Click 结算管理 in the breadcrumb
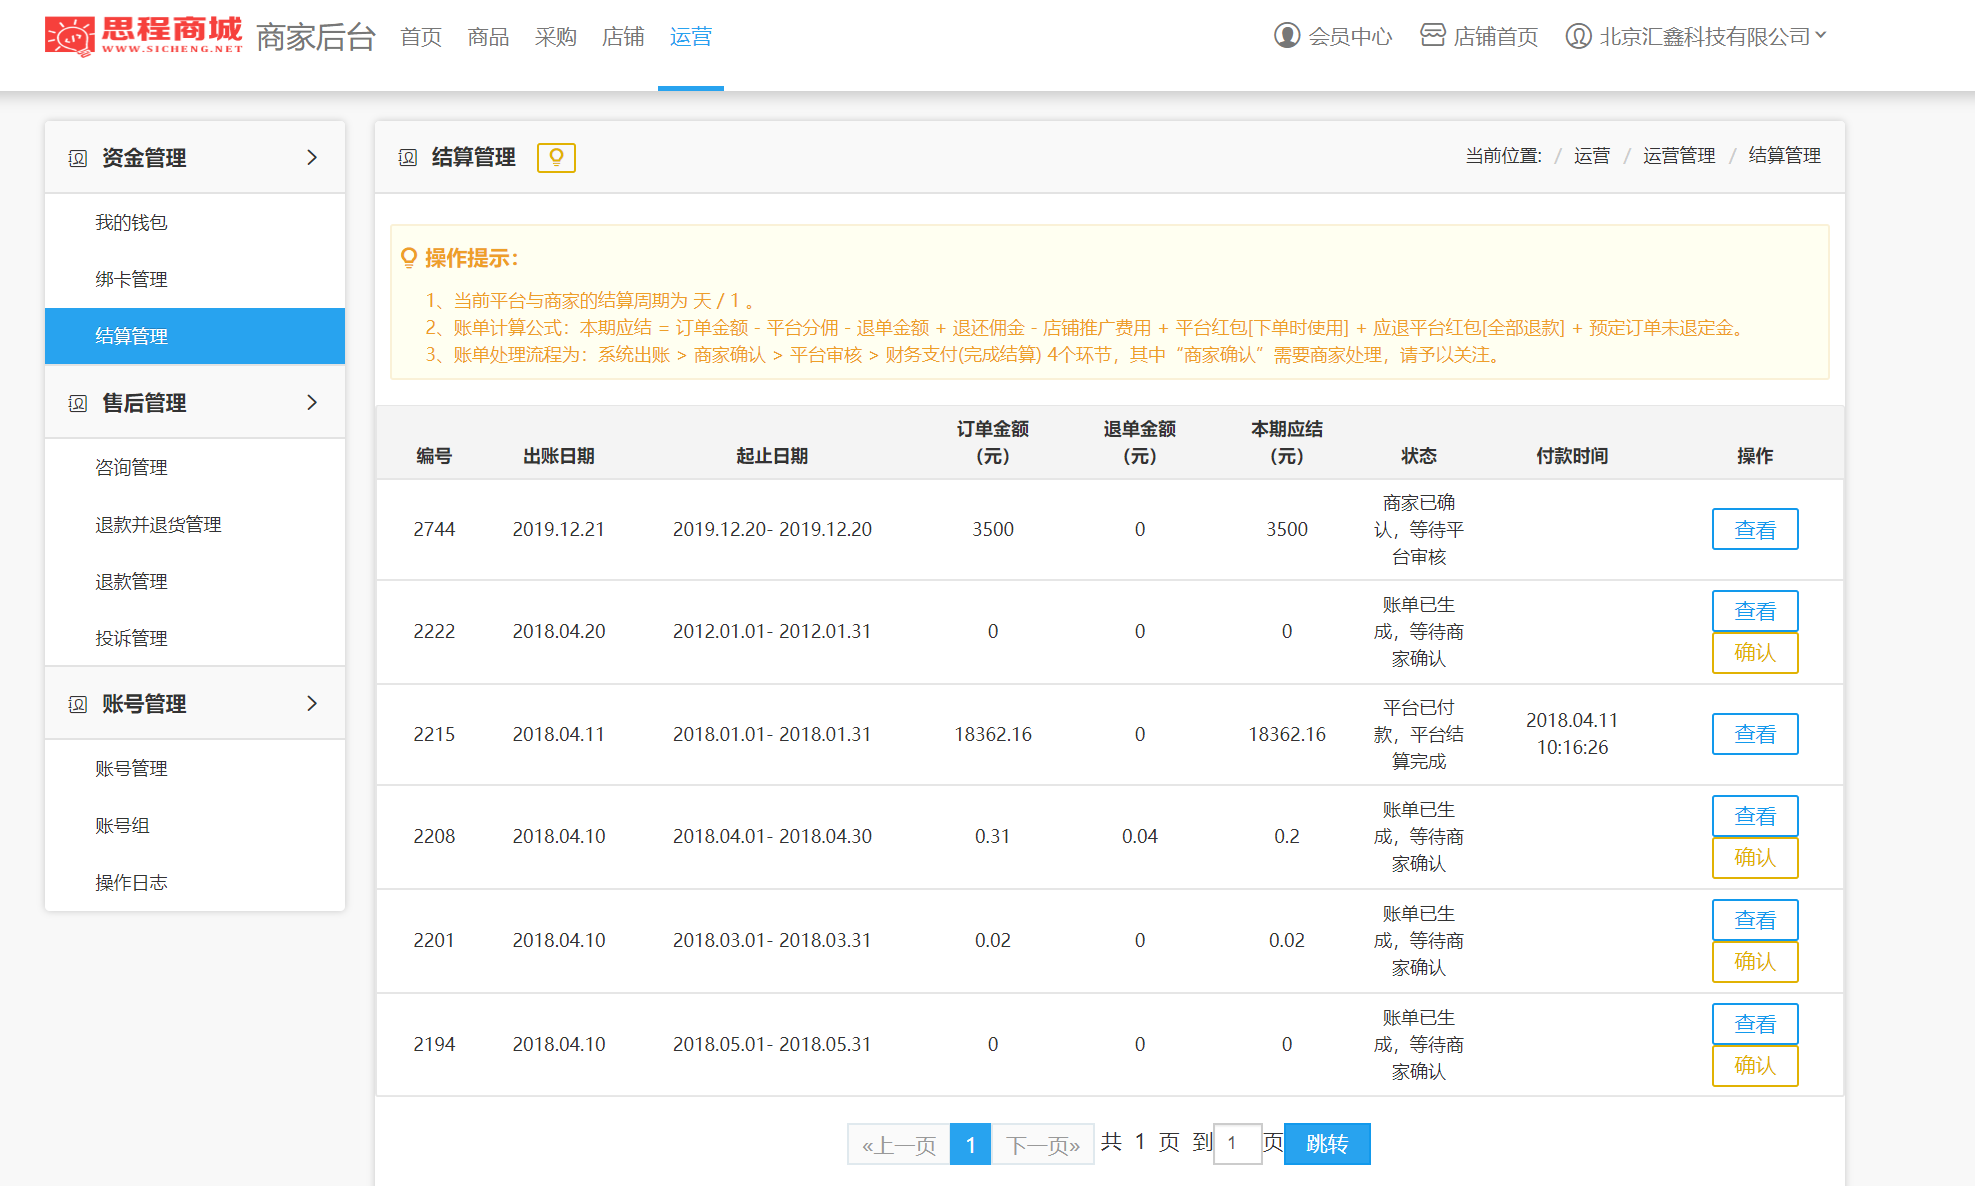This screenshot has height=1186, width=1975. point(1785,156)
